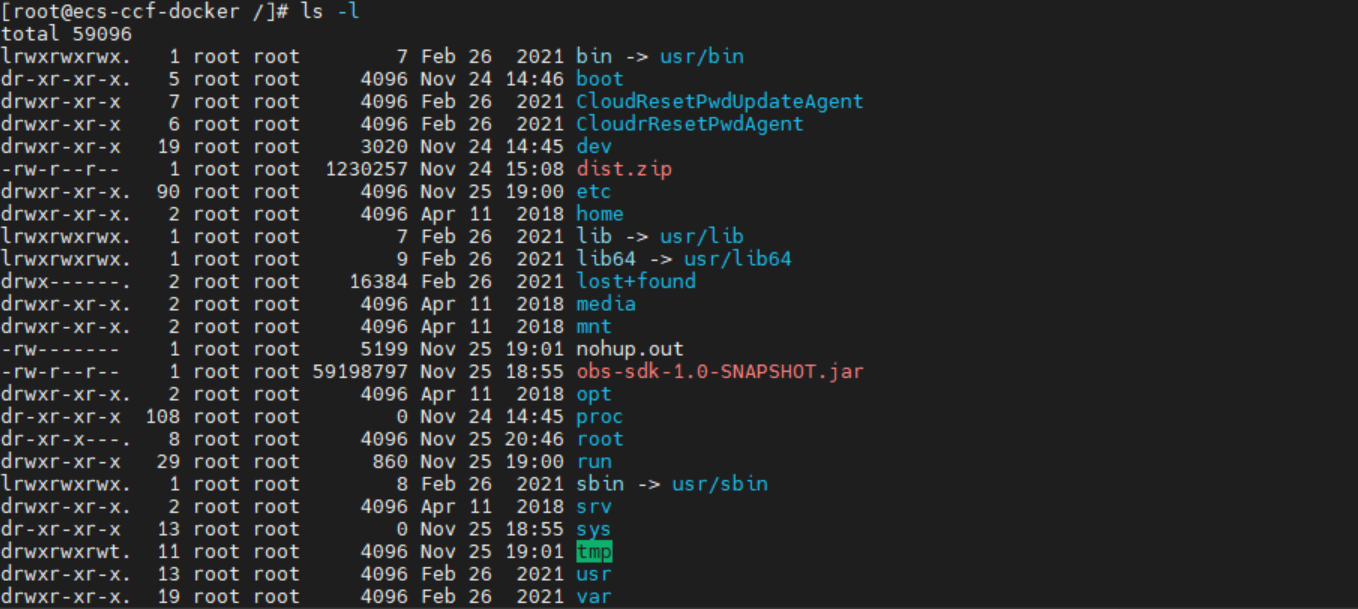
Task: Click the etc directory name
Action: 594,191
